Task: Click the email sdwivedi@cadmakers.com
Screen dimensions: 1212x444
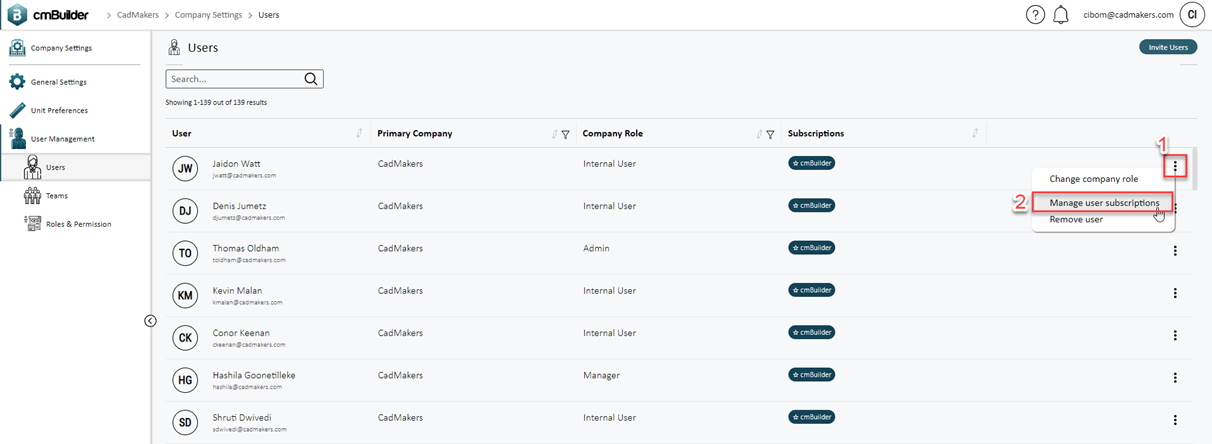Action: tap(250, 428)
